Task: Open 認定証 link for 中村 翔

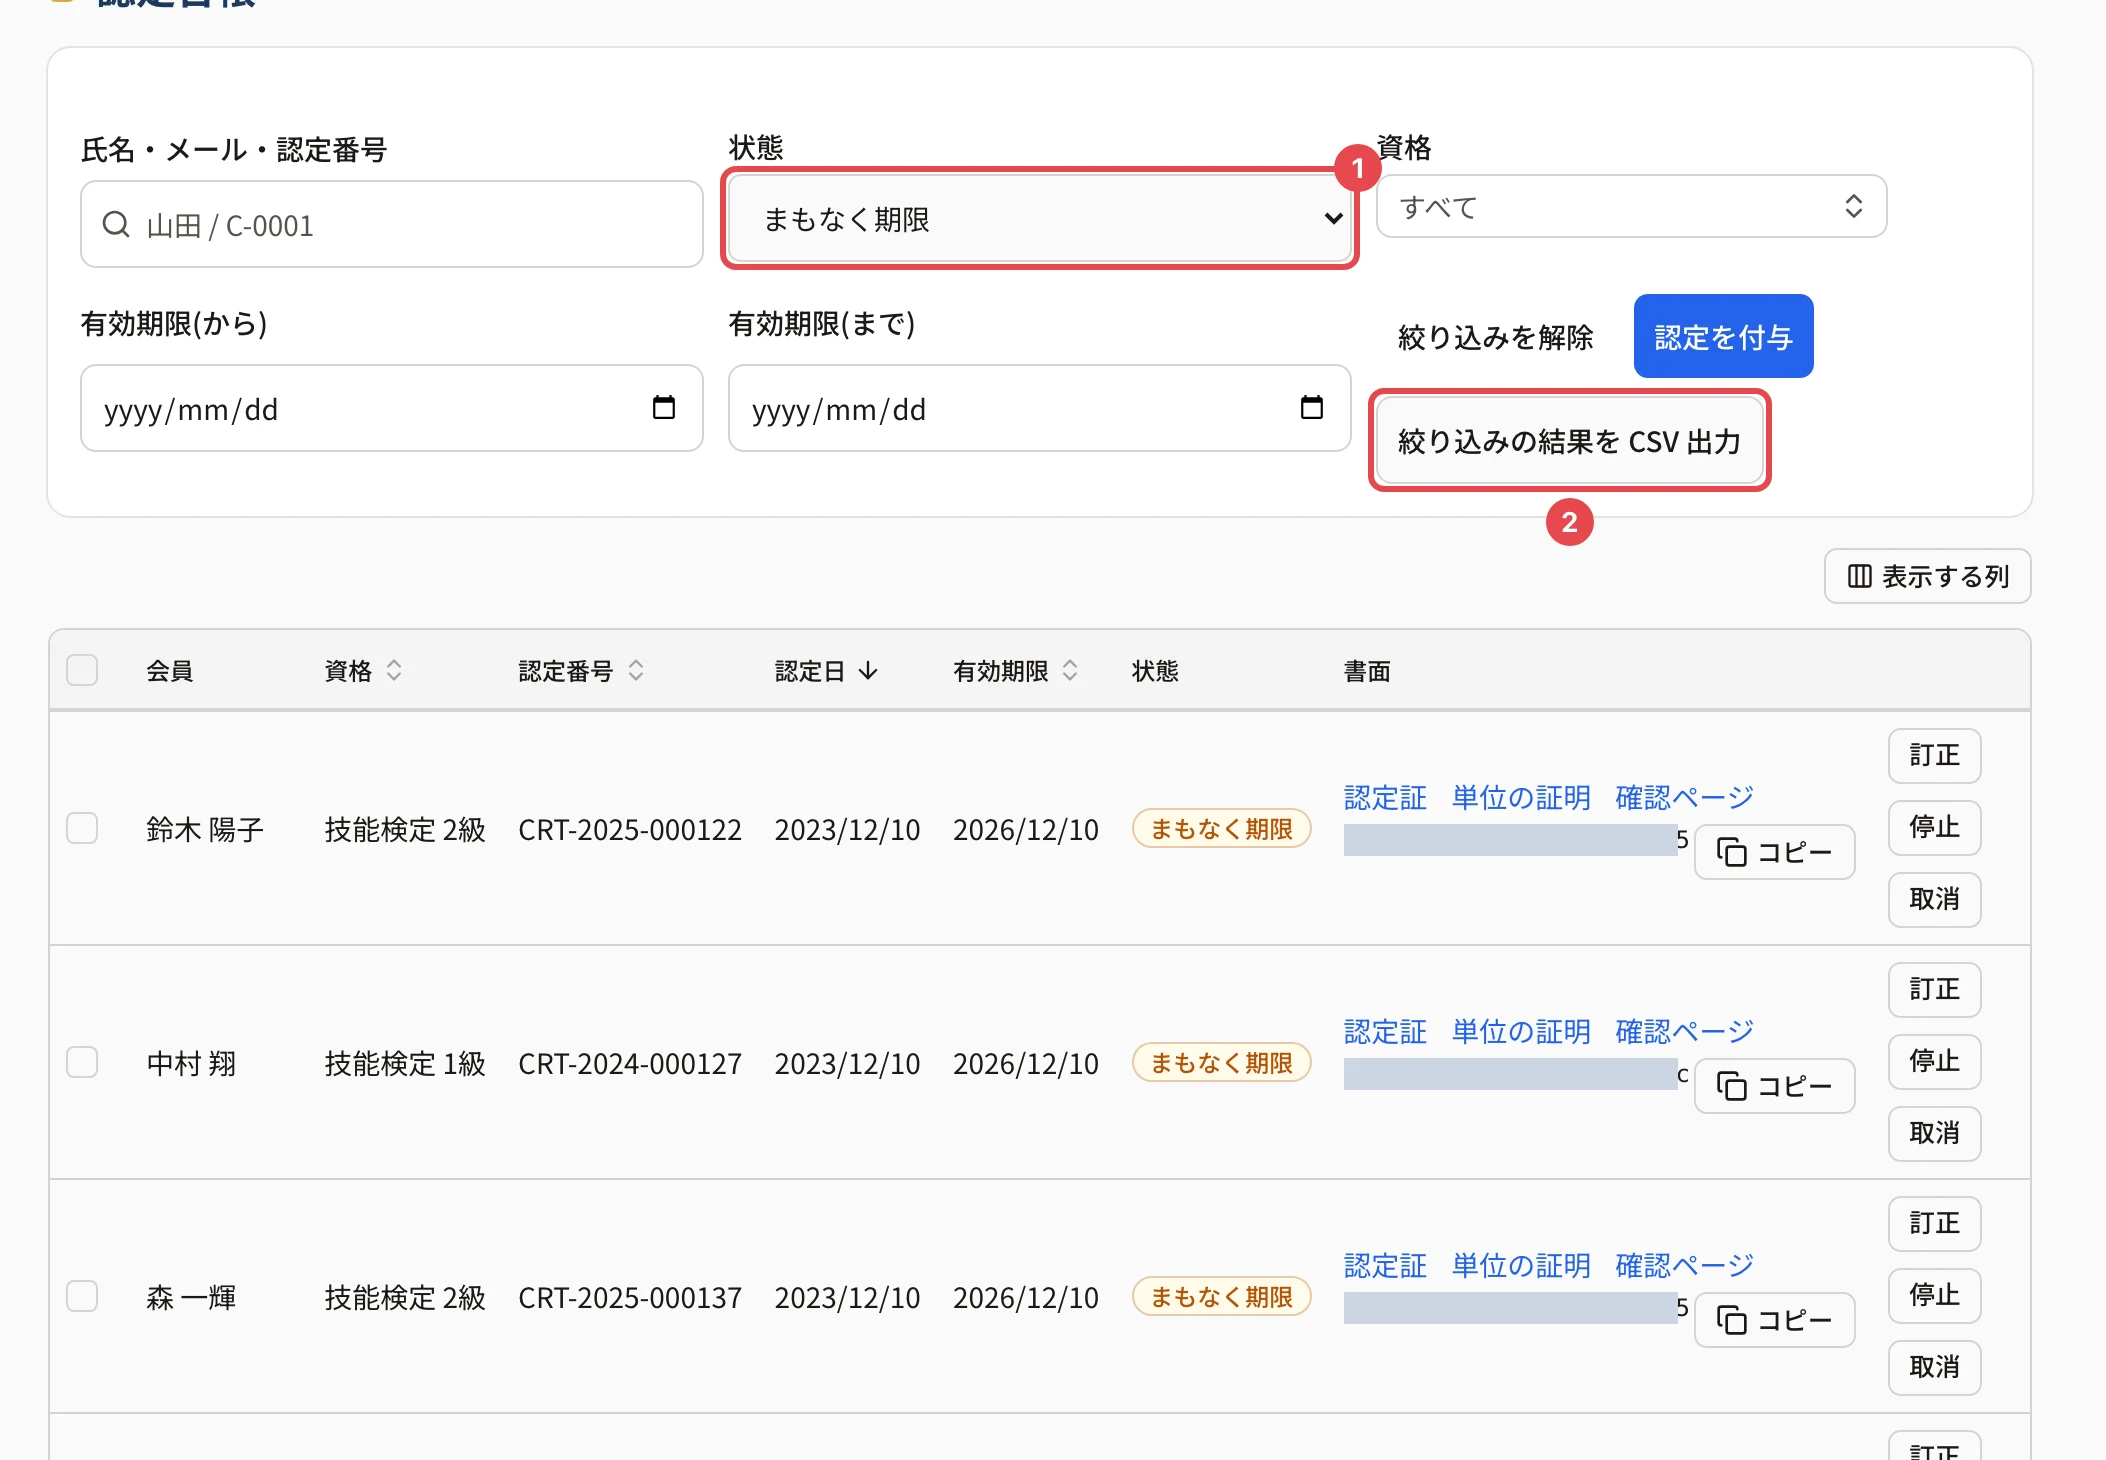Action: [x=1385, y=1031]
